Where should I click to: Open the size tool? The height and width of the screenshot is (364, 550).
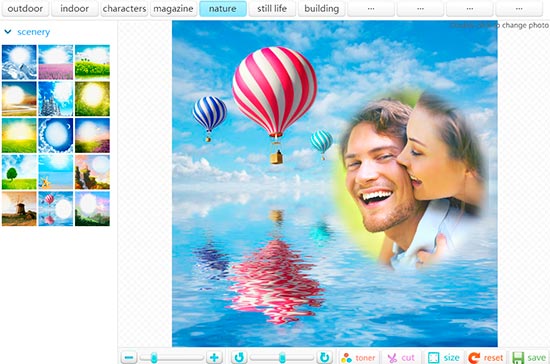click(x=444, y=357)
